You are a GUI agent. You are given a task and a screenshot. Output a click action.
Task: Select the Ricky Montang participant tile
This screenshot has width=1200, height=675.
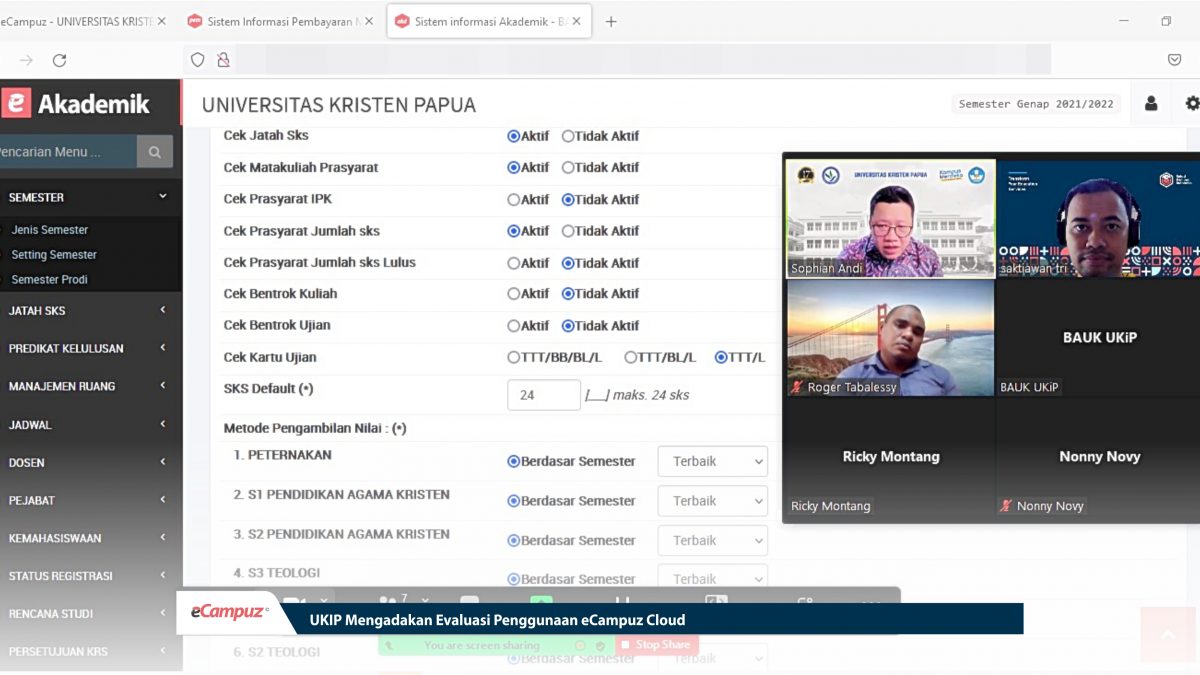(x=890, y=457)
